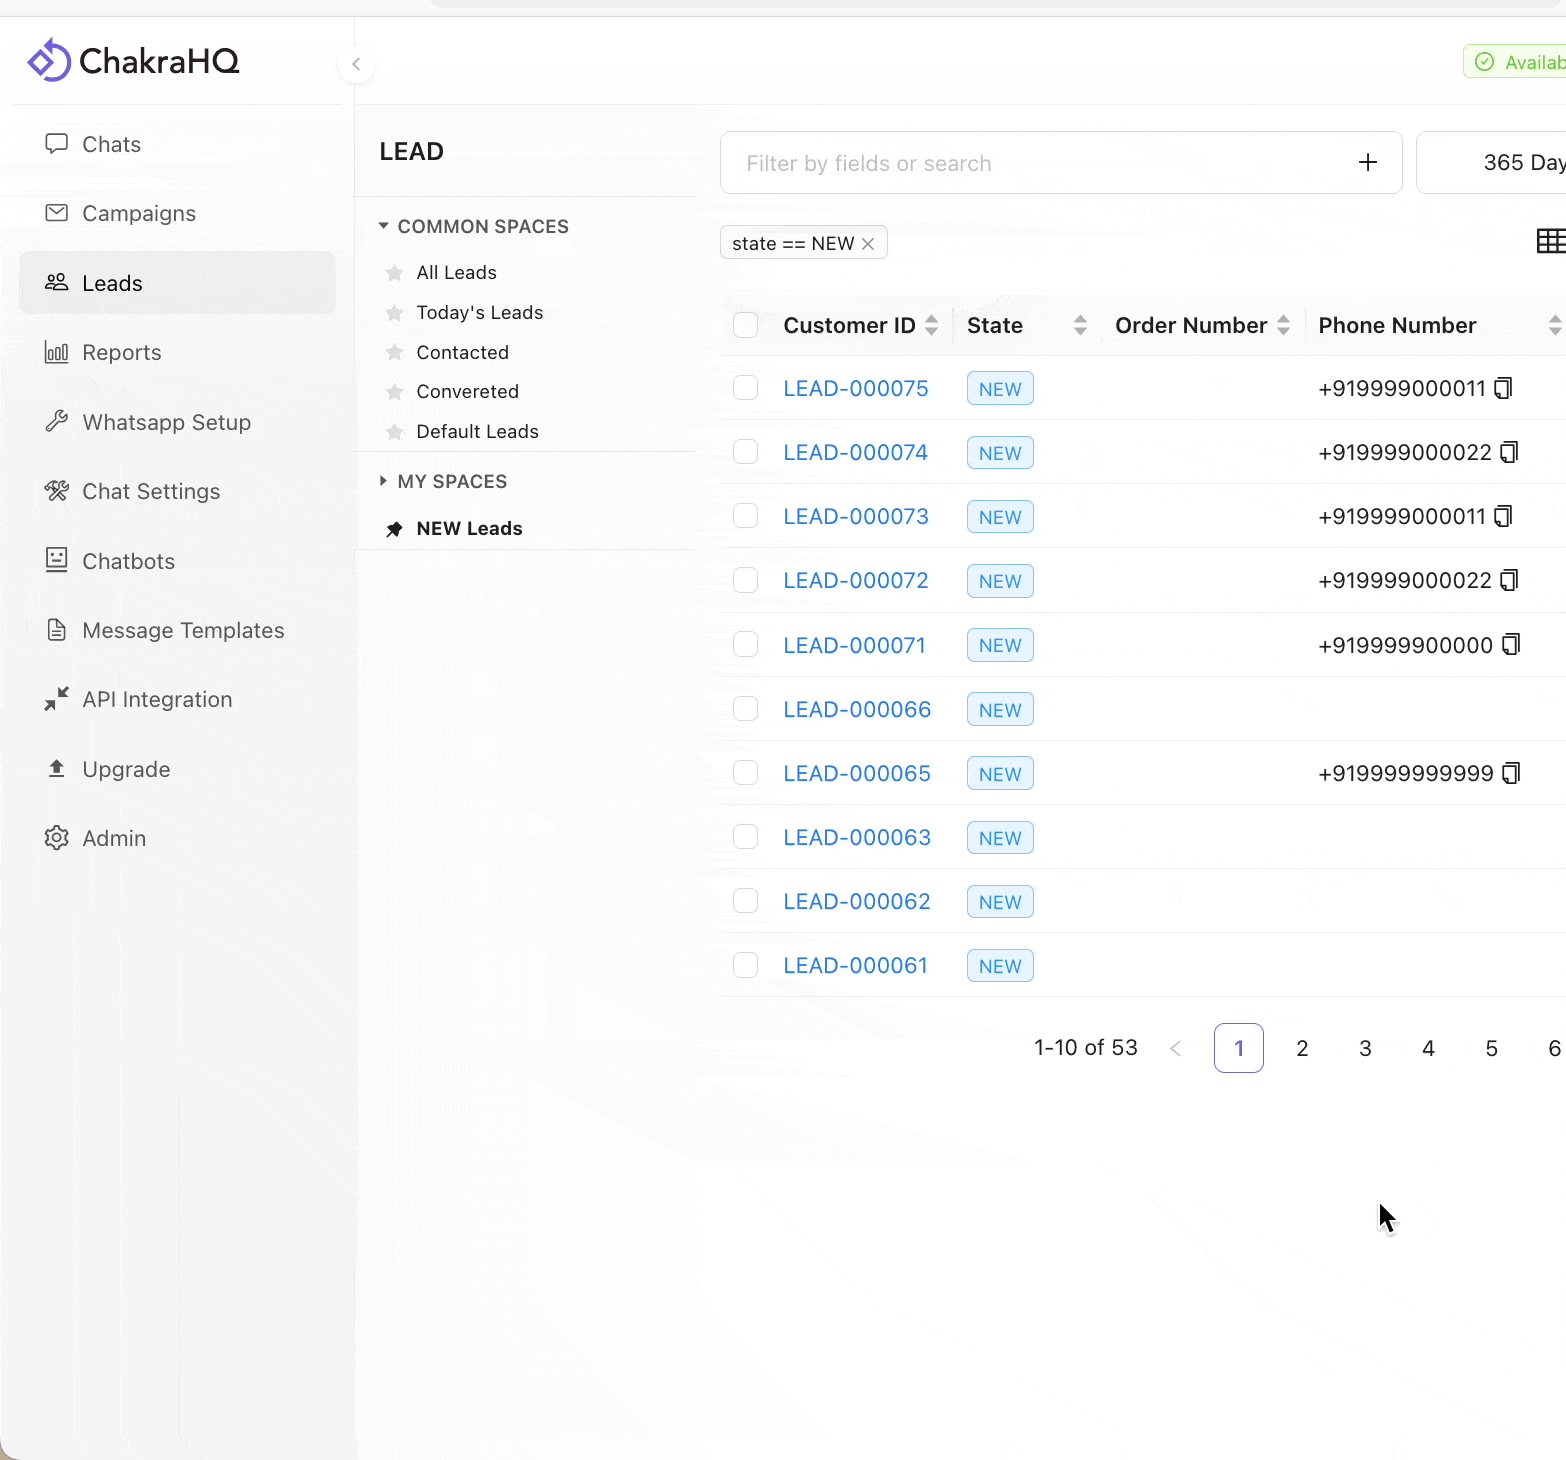Go to page 2 of results

tap(1302, 1048)
